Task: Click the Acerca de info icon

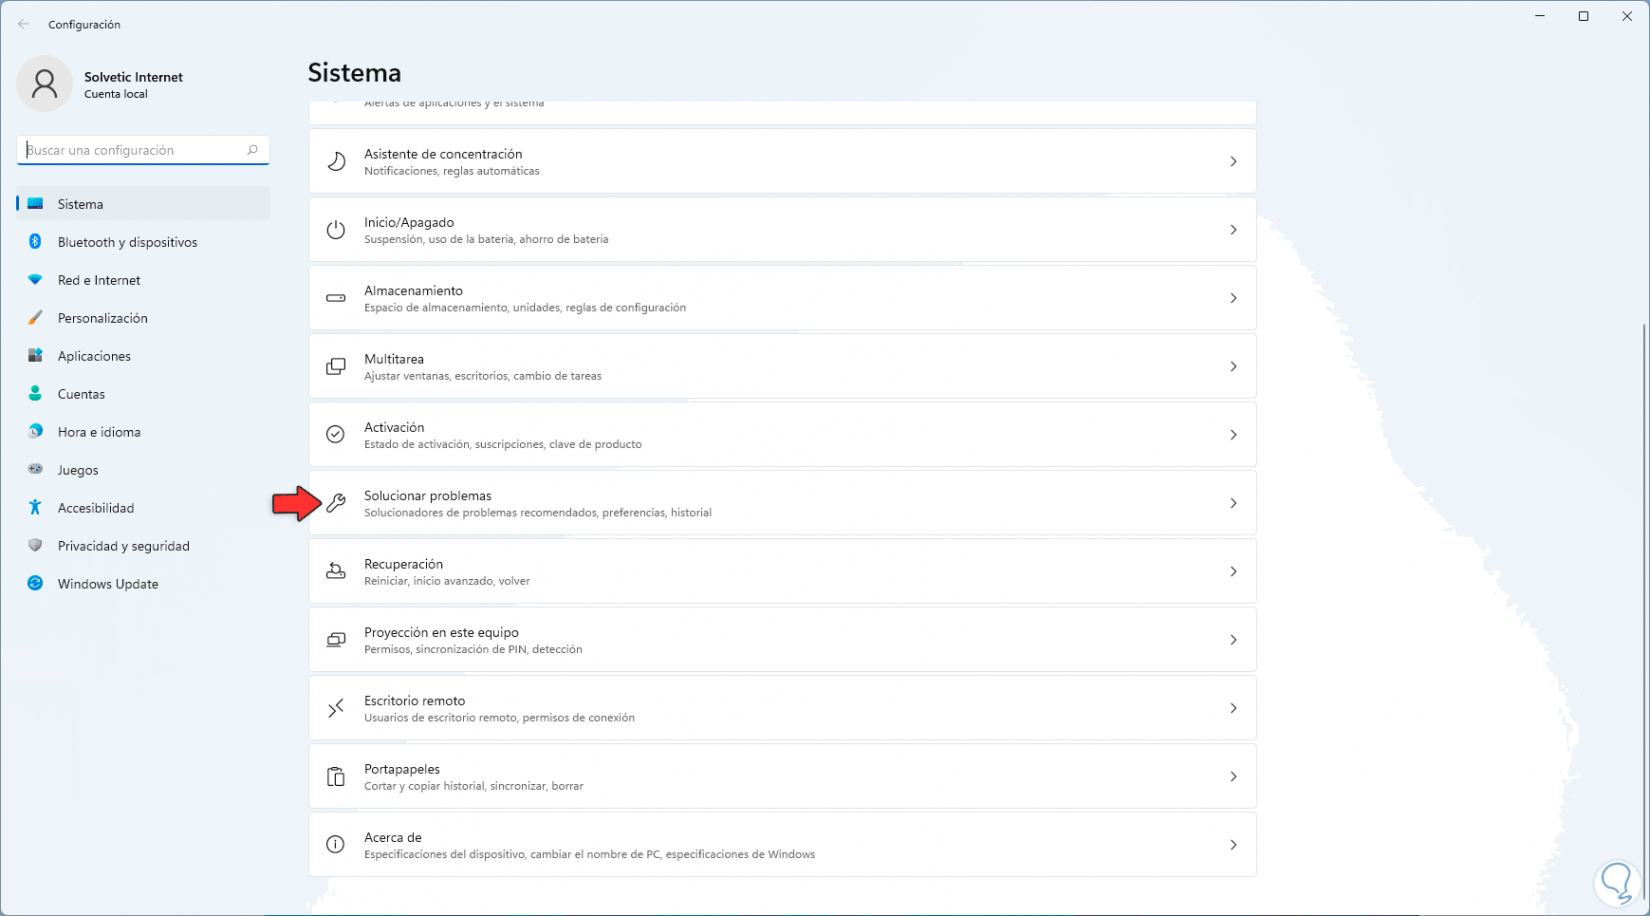Action: (336, 845)
